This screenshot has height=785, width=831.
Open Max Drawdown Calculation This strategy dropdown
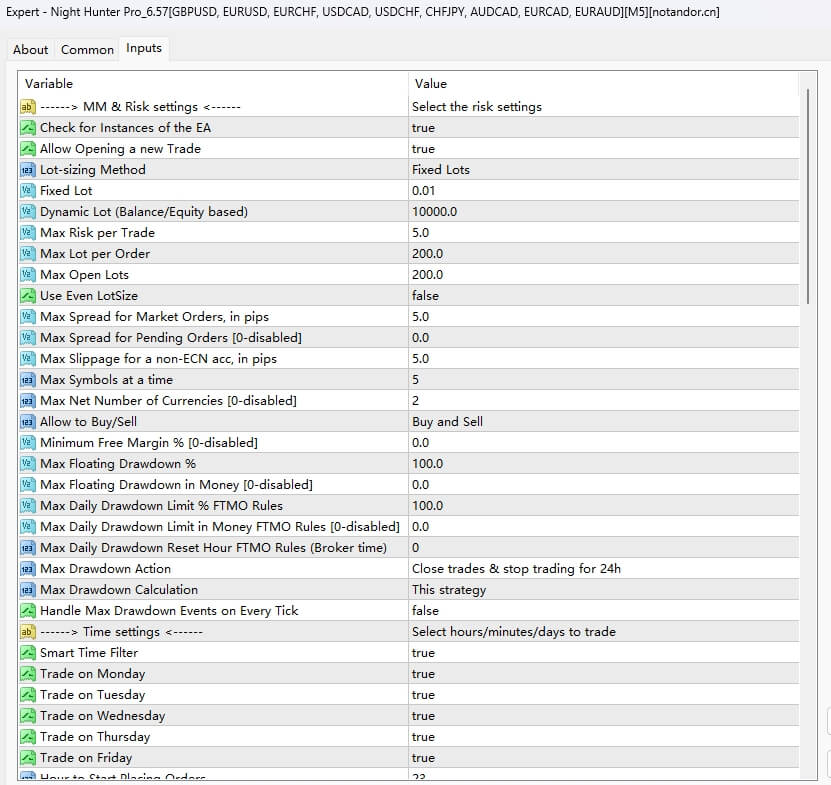pyautogui.click(x=604, y=590)
